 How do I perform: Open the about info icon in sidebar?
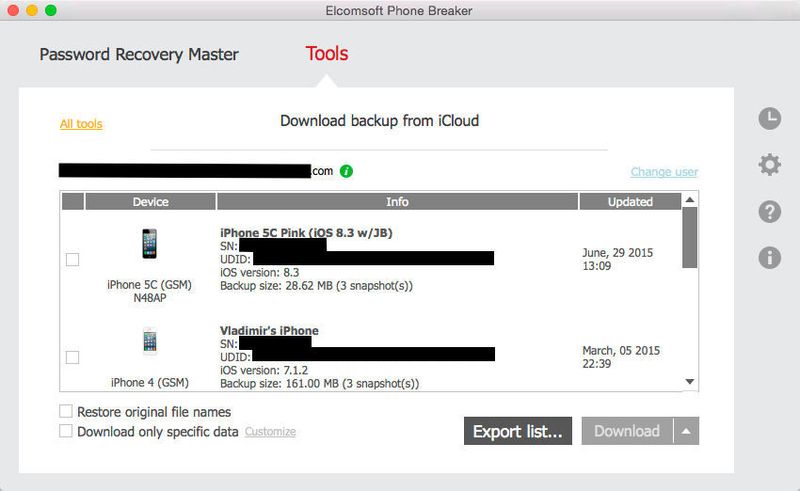tap(769, 257)
